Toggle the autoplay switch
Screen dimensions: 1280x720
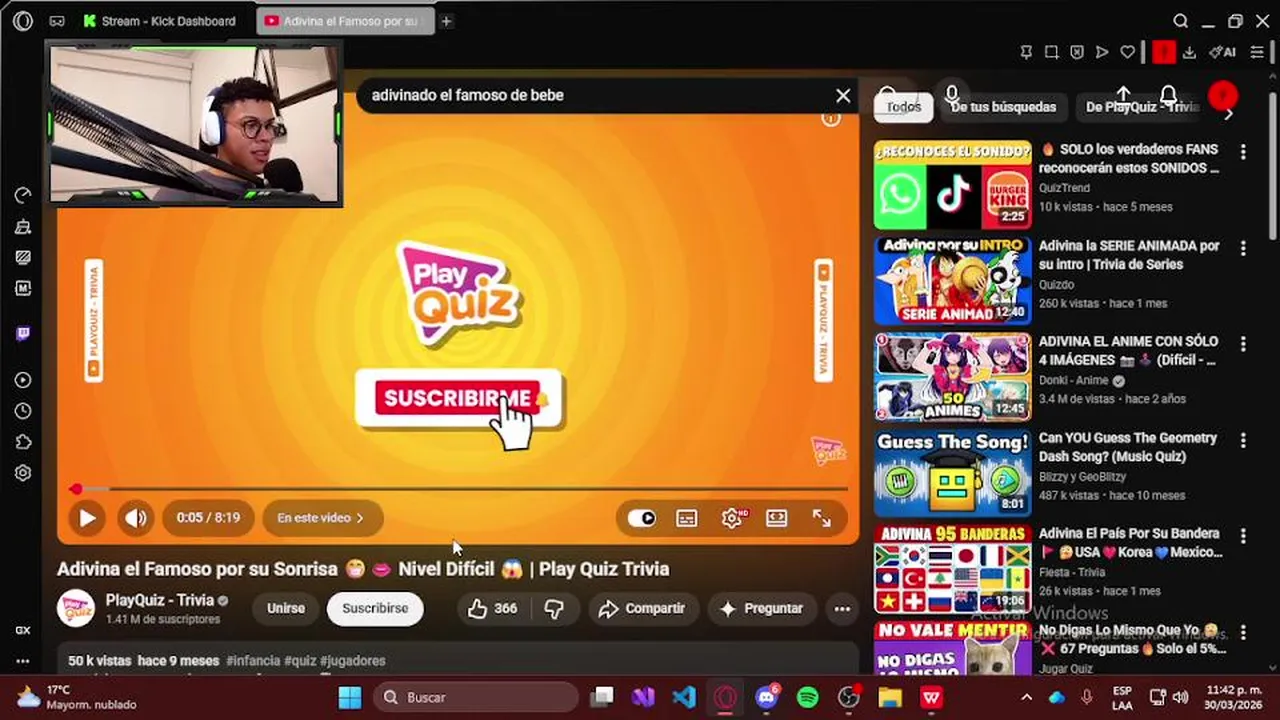641,518
